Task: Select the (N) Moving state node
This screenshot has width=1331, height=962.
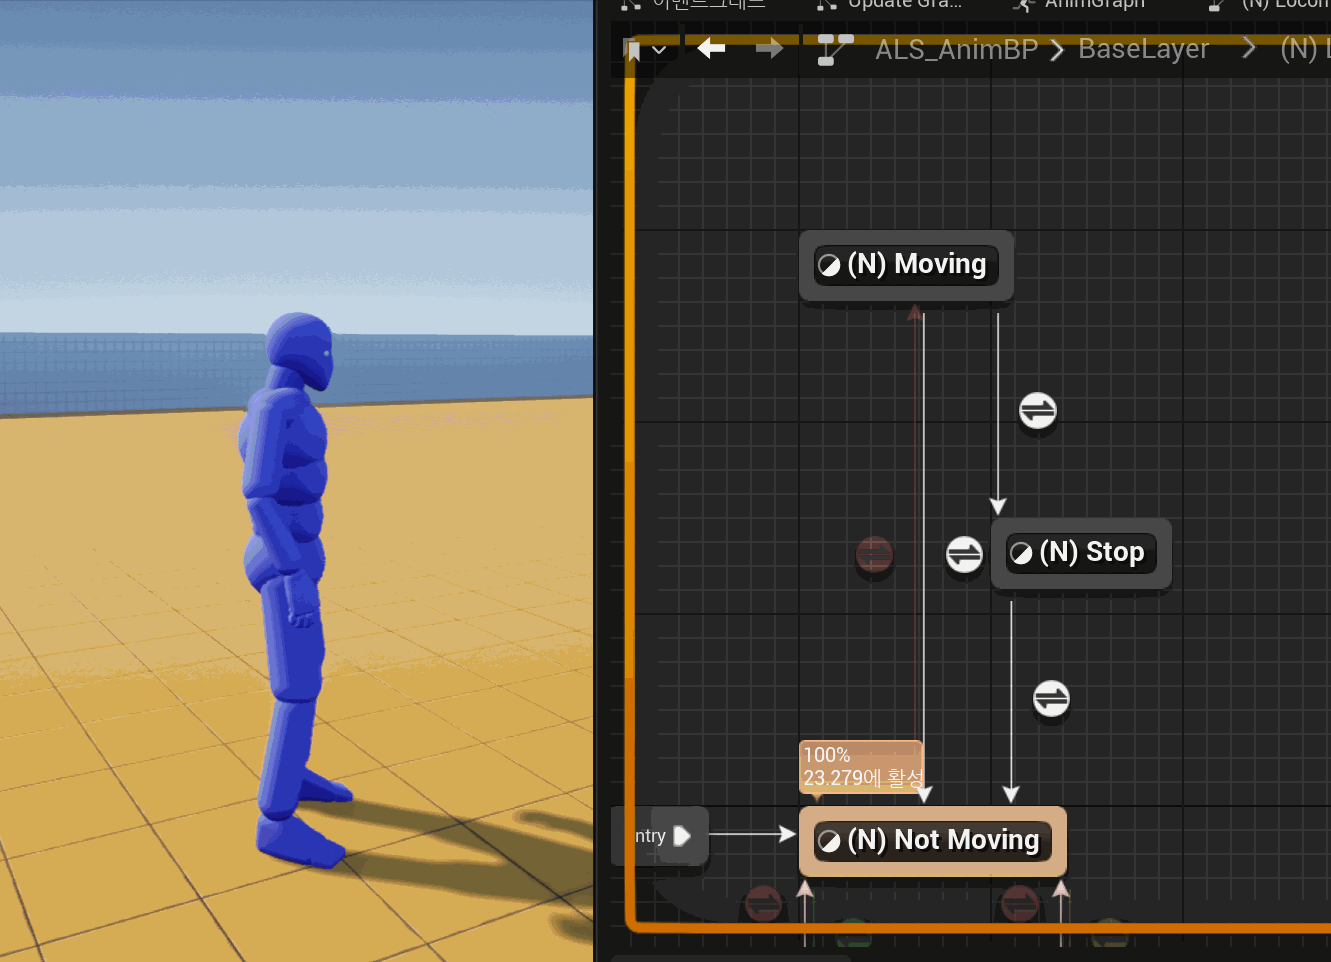Action: pyautogui.click(x=907, y=265)
